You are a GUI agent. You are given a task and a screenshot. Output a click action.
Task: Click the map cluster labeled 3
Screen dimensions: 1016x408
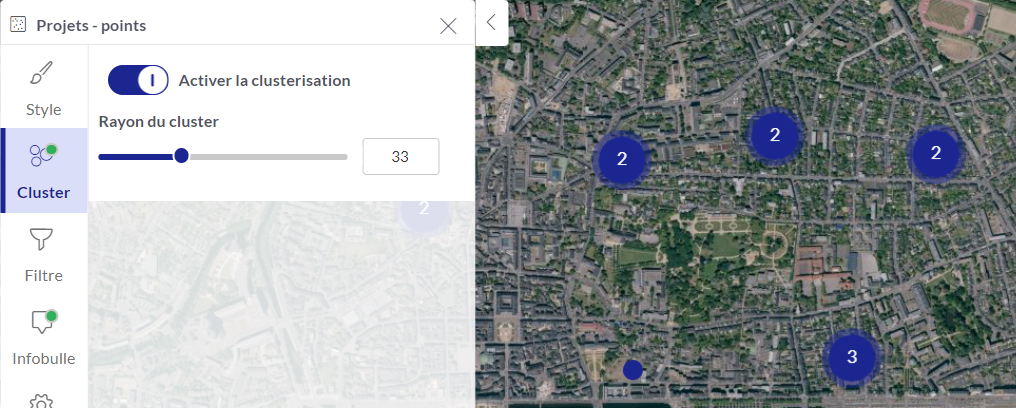click(x=852, y=357)
